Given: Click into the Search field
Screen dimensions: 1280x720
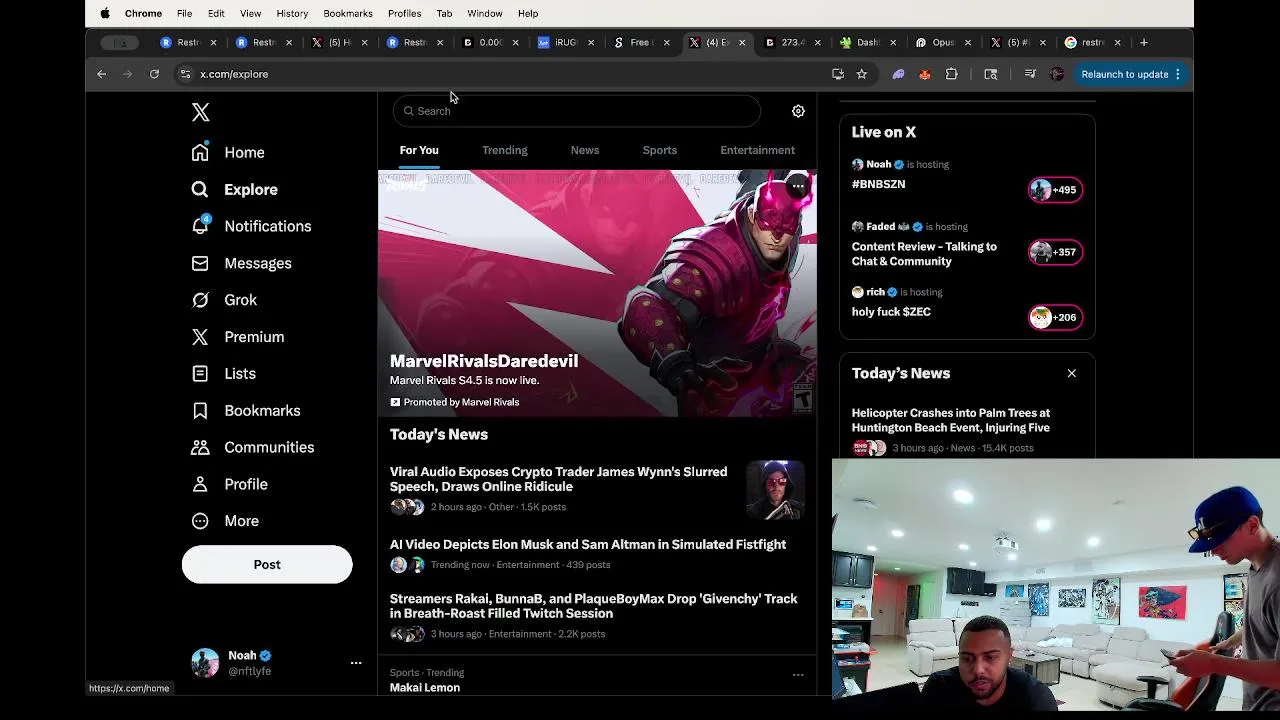Looking at the screenshot, I should [x=577, y=111].
